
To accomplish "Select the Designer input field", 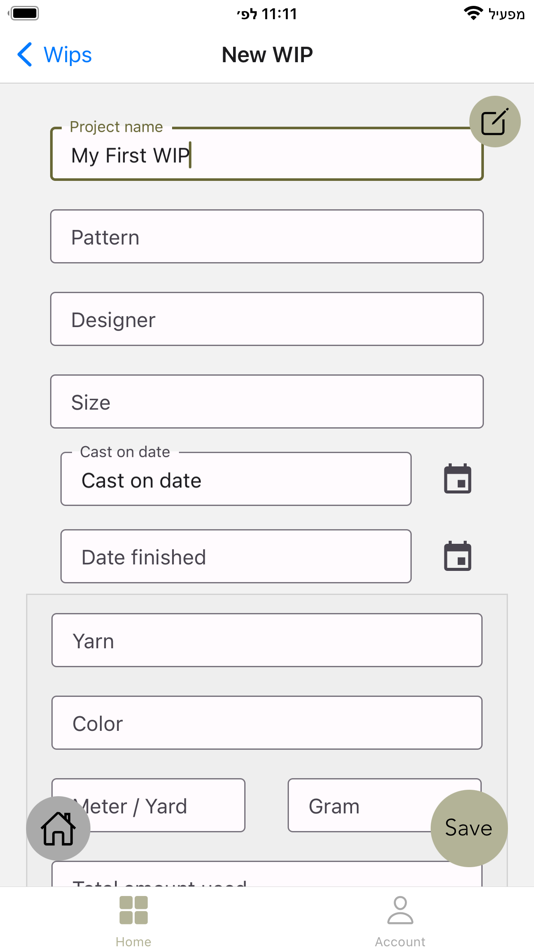I will pyautogui.click(x=267, y=319).
